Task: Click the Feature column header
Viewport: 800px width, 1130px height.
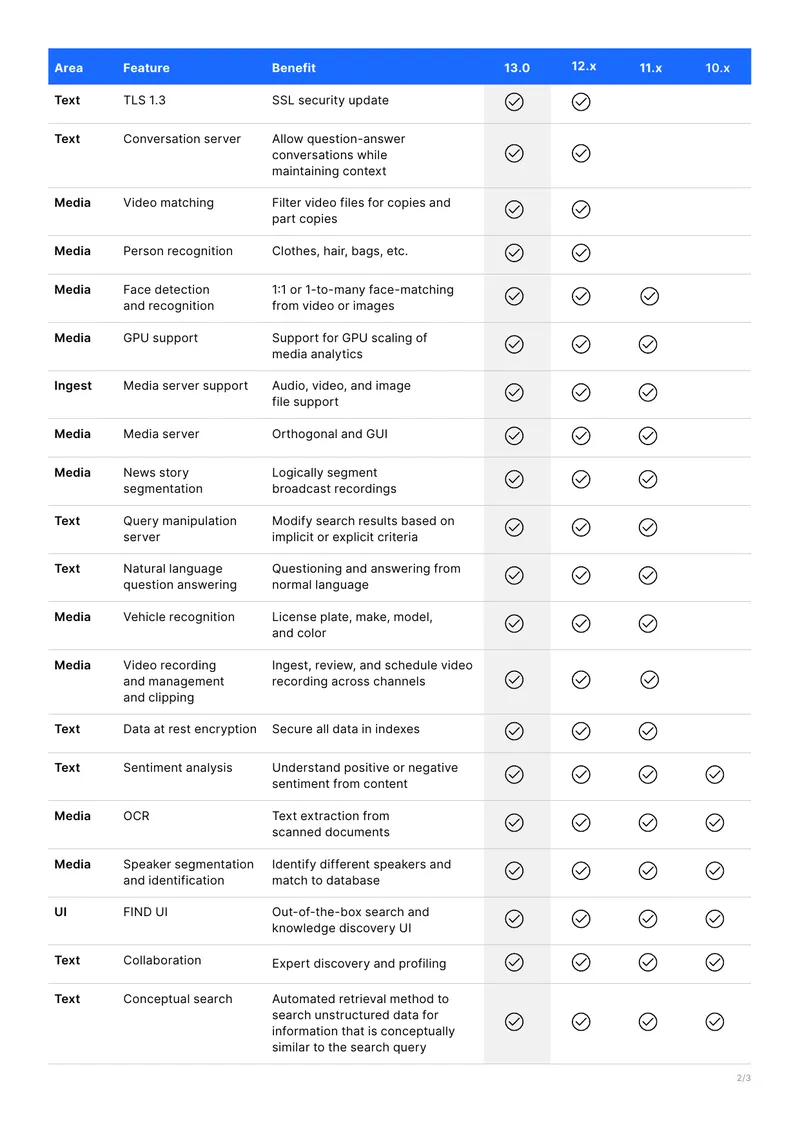Action: tap(146, 68)
